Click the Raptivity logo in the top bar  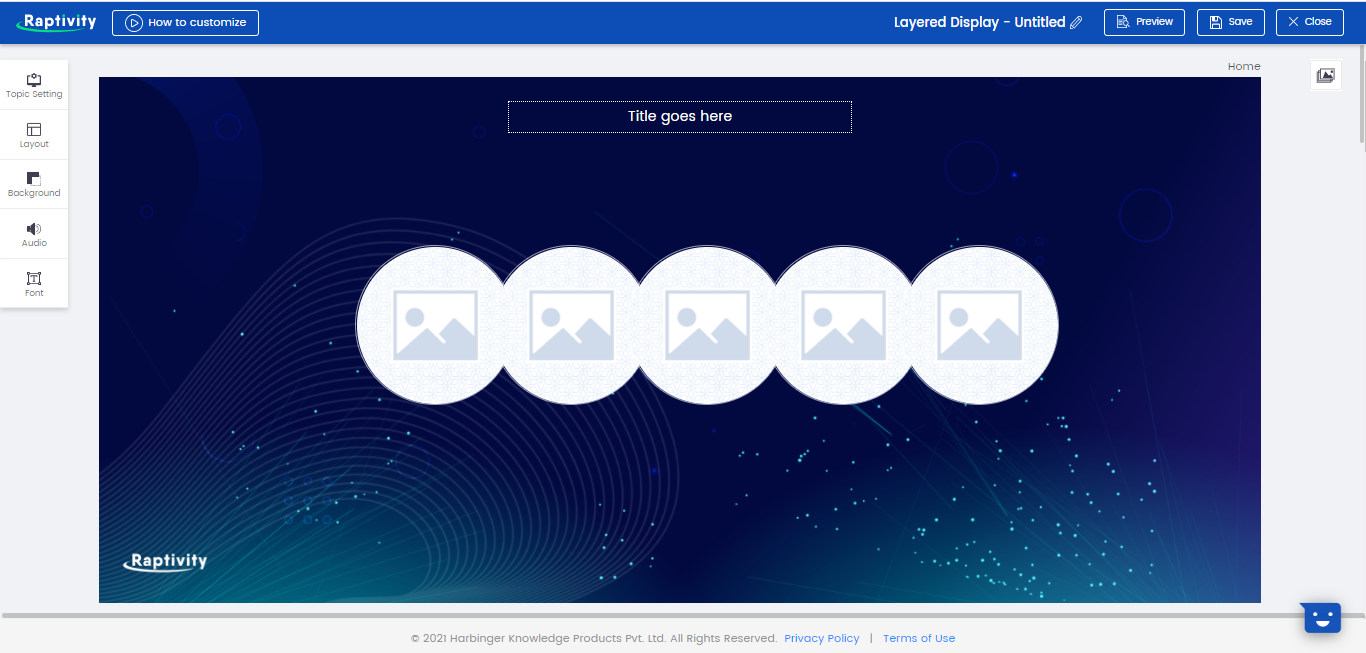[56, 21]
